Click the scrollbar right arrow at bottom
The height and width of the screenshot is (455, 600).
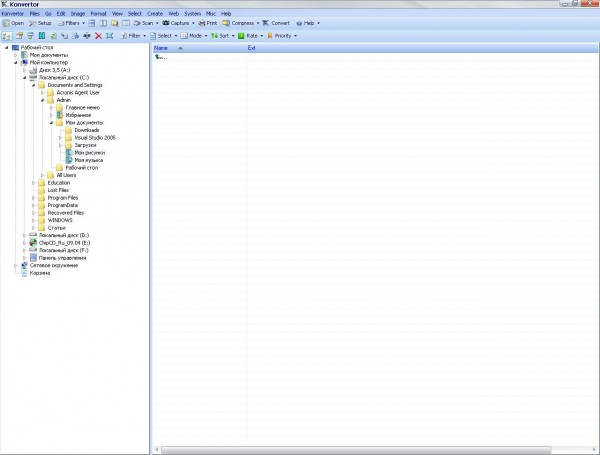594,450
